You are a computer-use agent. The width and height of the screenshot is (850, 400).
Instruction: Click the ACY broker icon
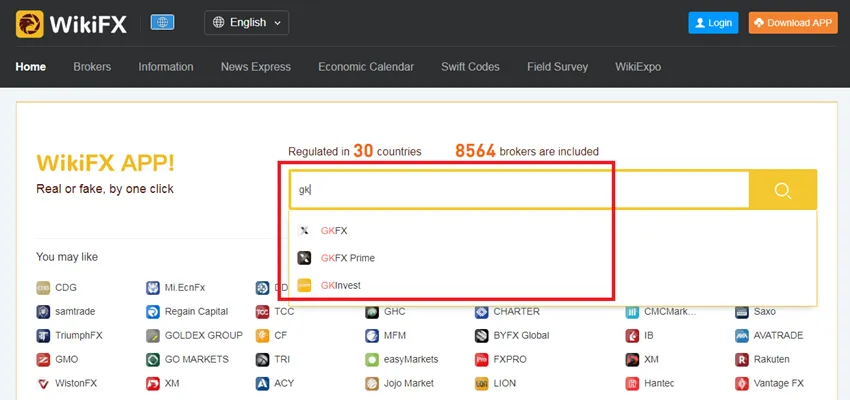click(x=262, y=383)
